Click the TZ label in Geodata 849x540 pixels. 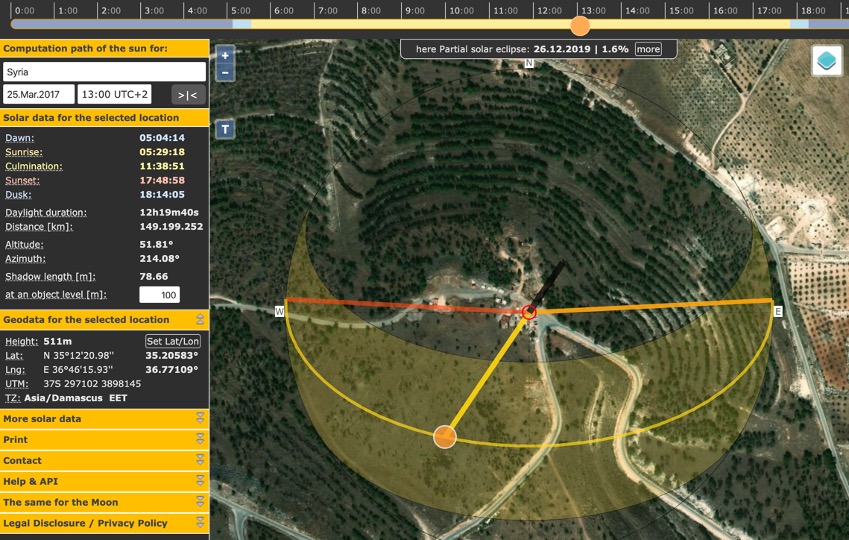tap(13, 398)
